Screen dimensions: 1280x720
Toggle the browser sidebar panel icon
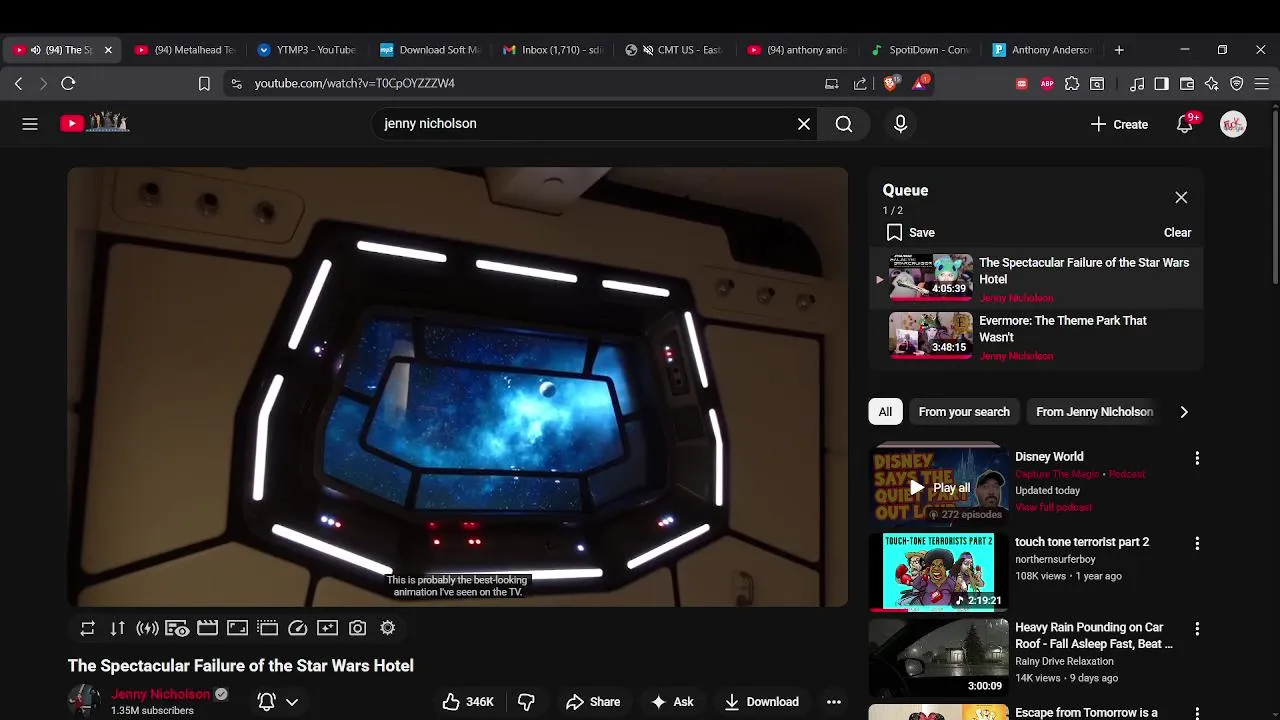(x=1161, y=84)
